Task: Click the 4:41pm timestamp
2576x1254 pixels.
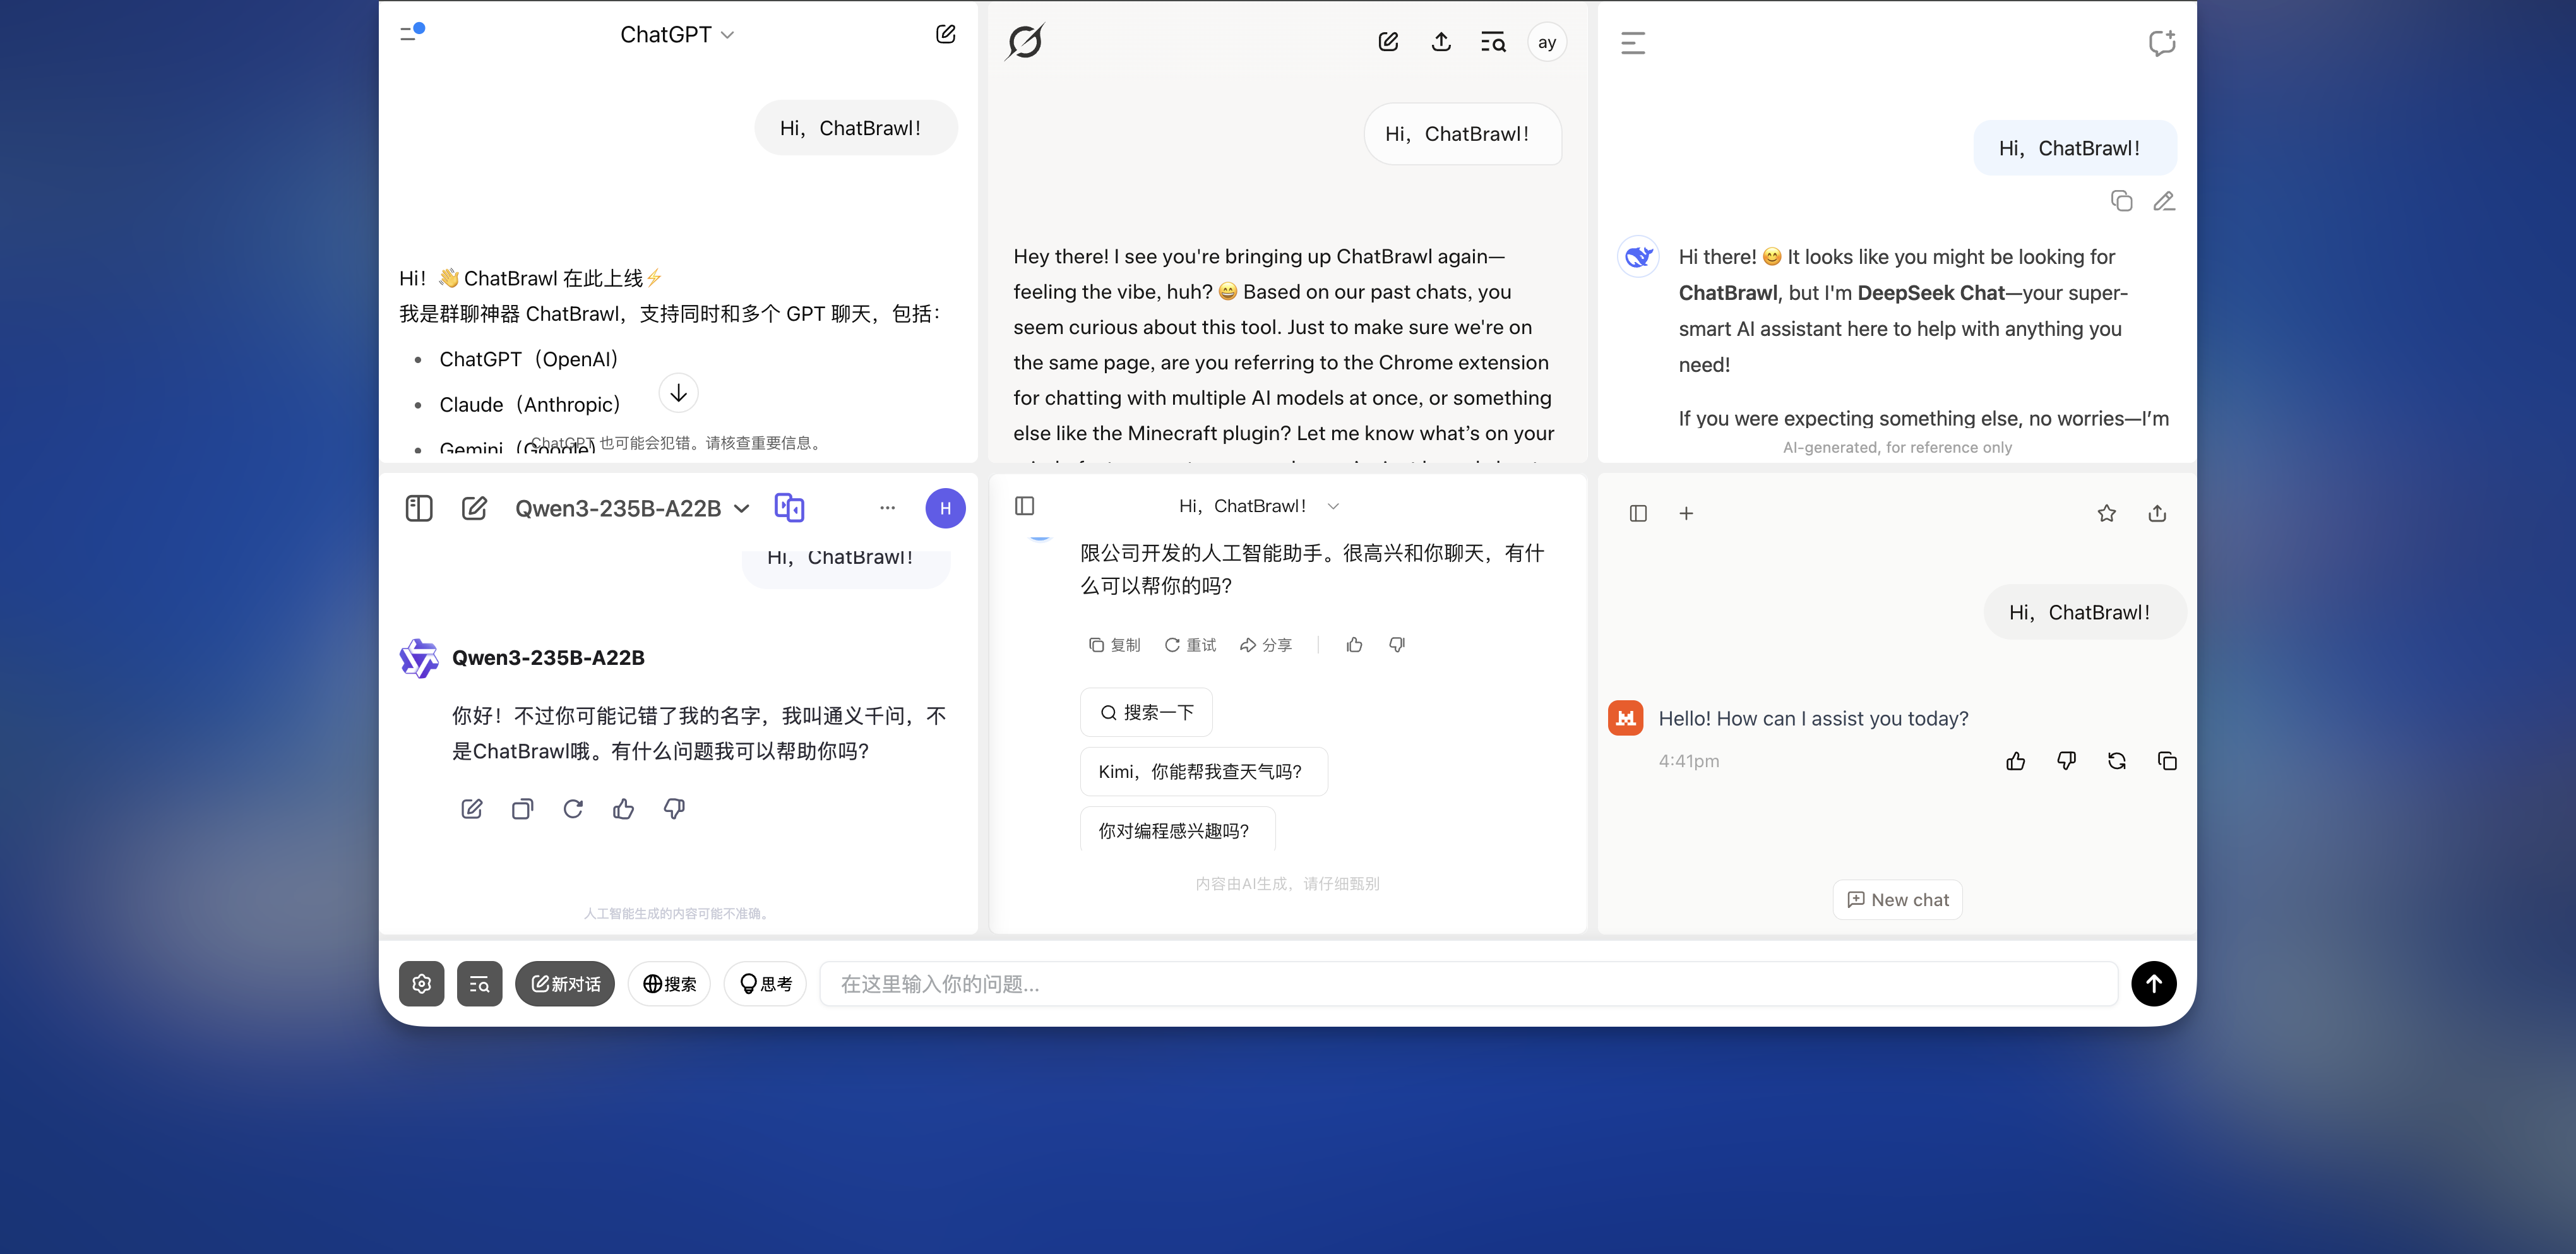Action: click(x=1689, y=761)
